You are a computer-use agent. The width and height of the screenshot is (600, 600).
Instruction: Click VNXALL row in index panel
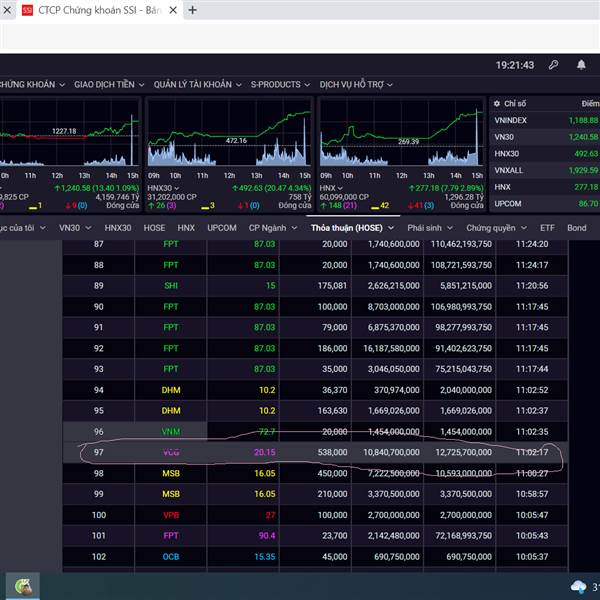click(546, 170)
